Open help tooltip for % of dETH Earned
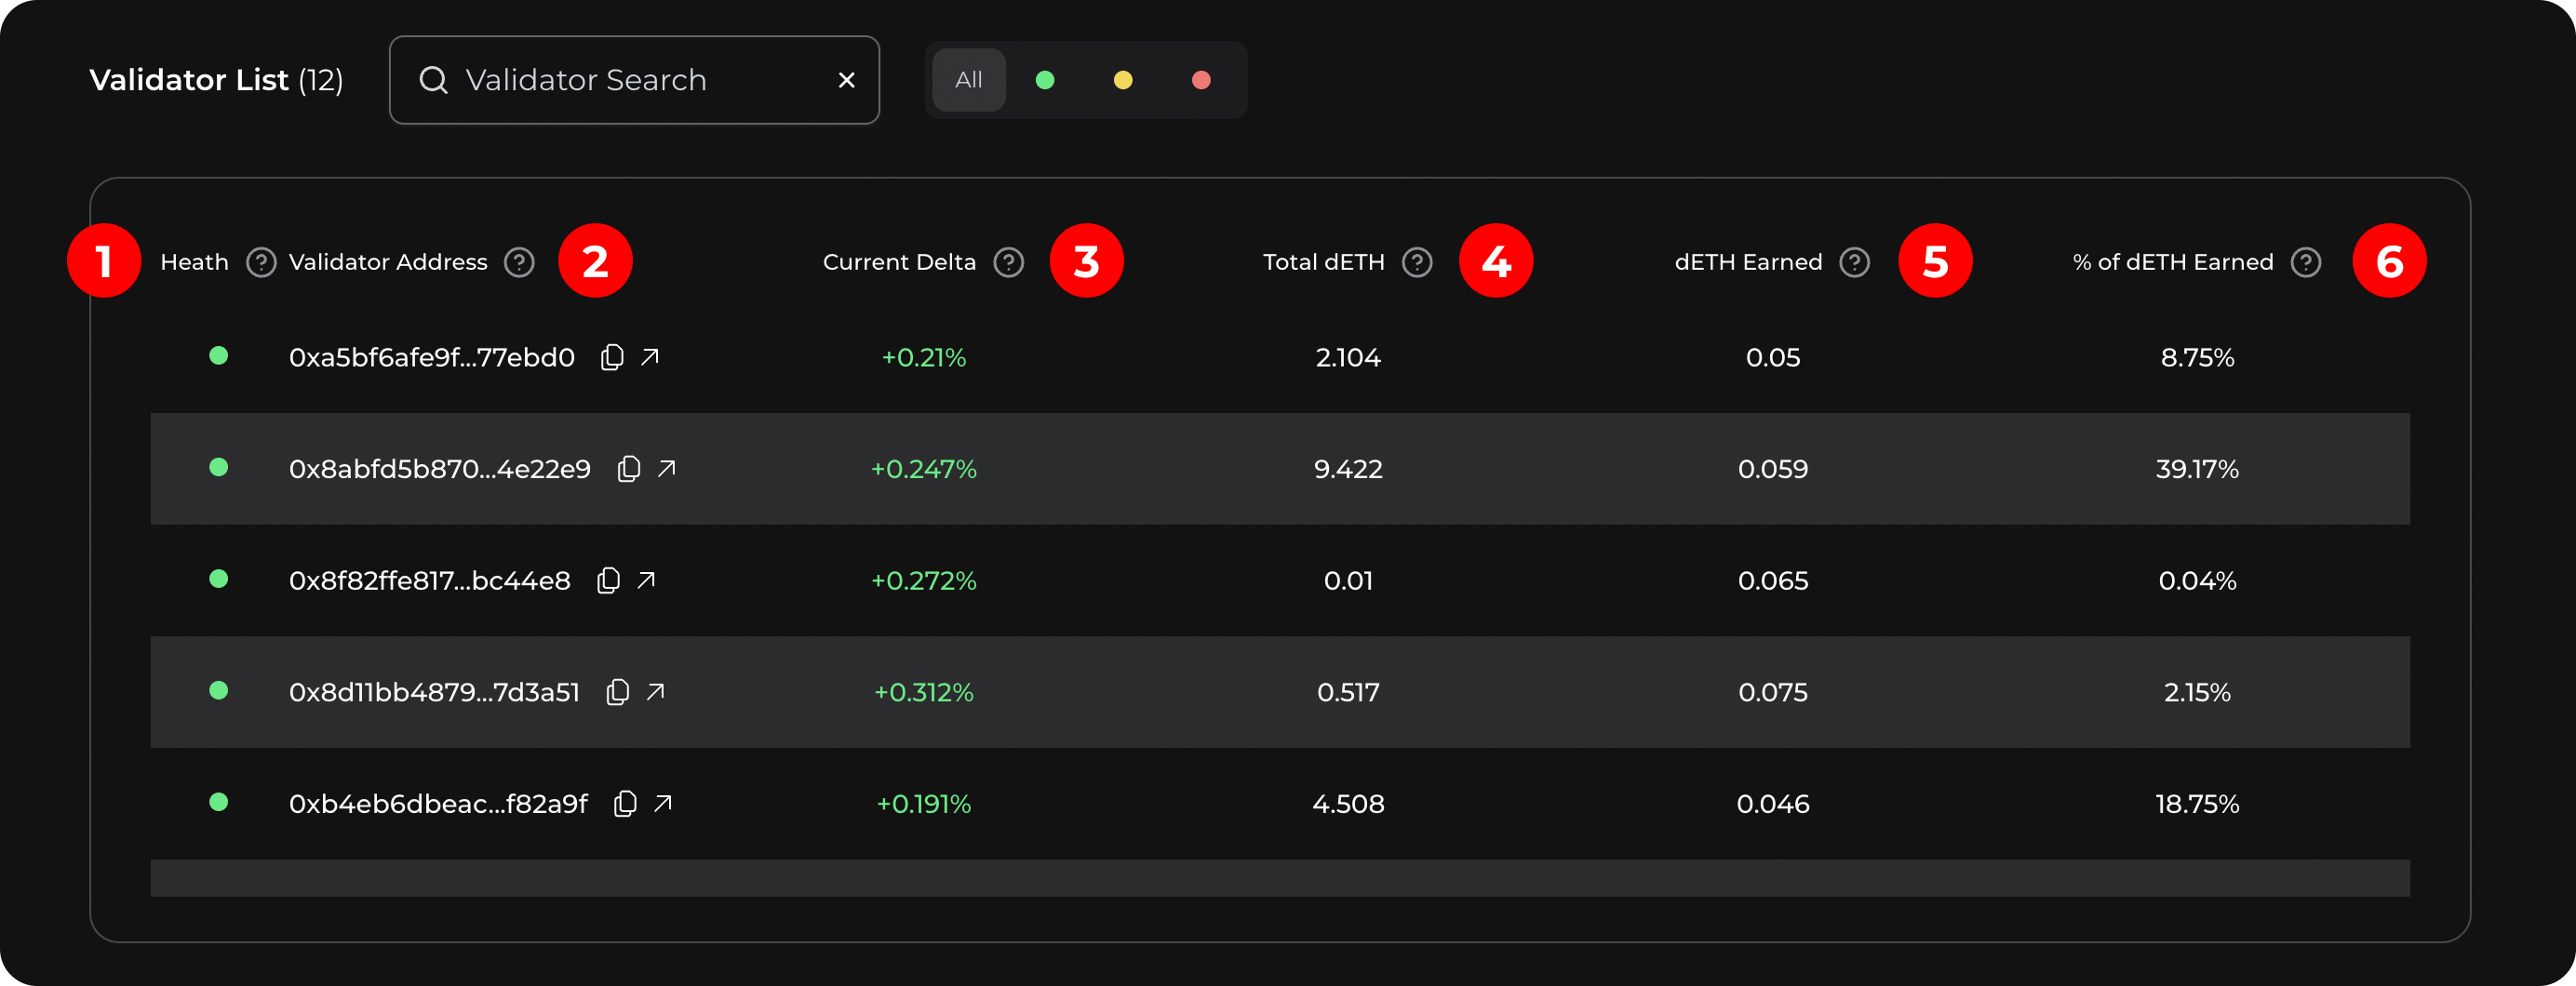The image size is (2576, 986). (x=2305, y=262)
